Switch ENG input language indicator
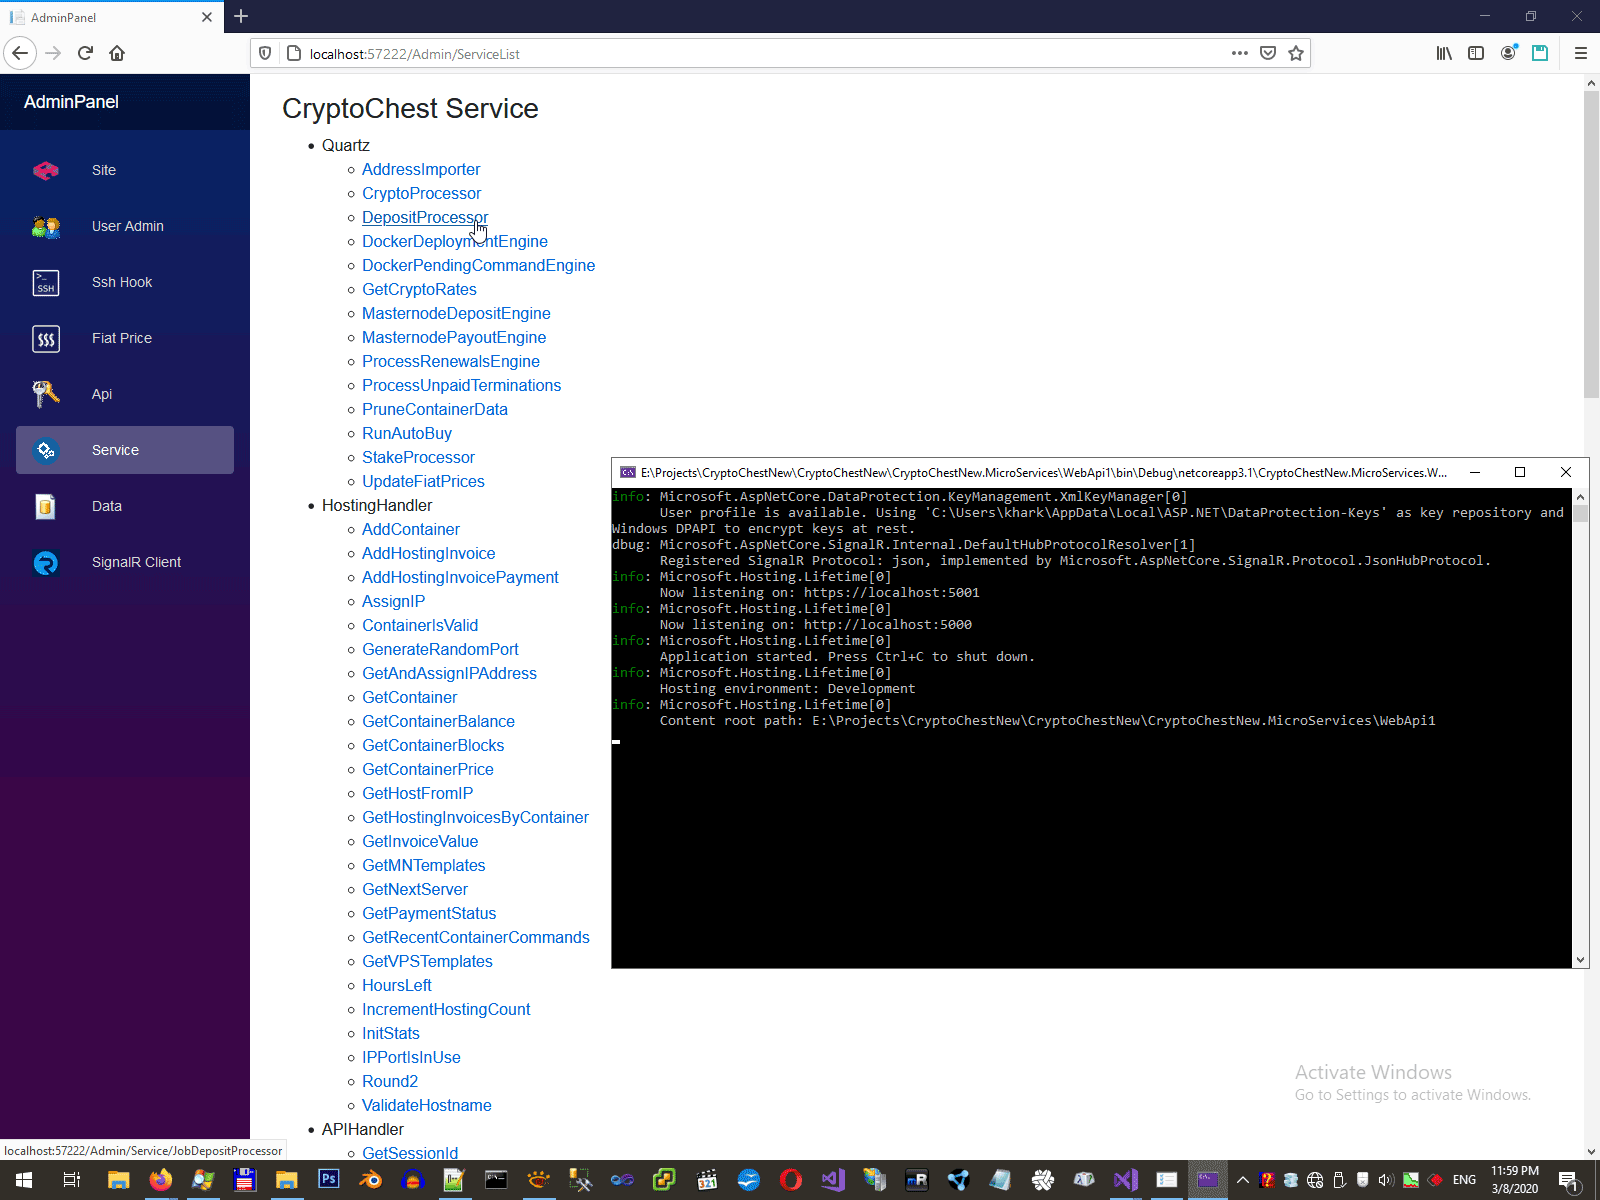Screen dimensions: 1600x1200 pyautogui.click(x=1464, y=1180)
